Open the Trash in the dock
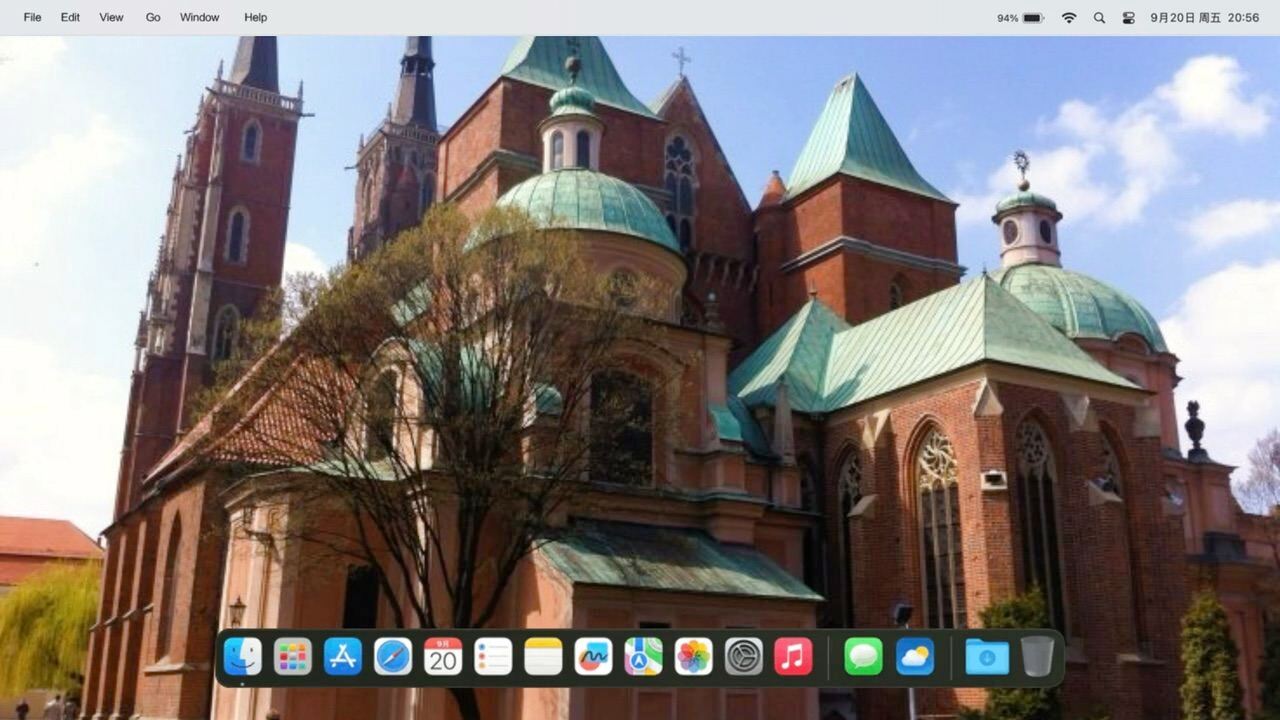 [1037, 657]
